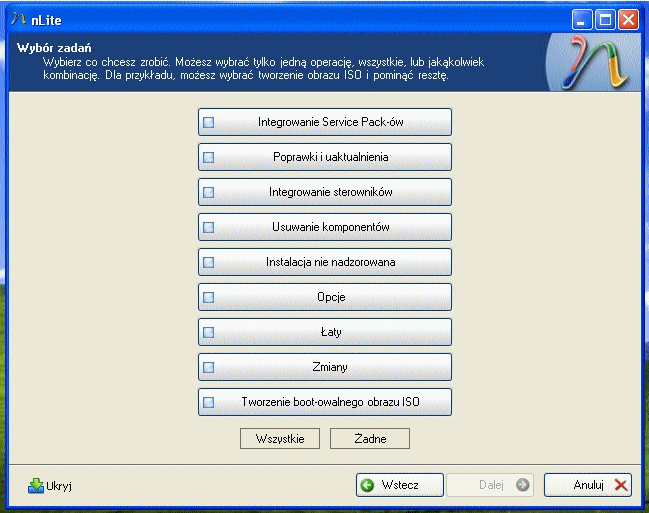Click the nLite icon in title bar
649x513 pixels.
click(x=19, y=19)
